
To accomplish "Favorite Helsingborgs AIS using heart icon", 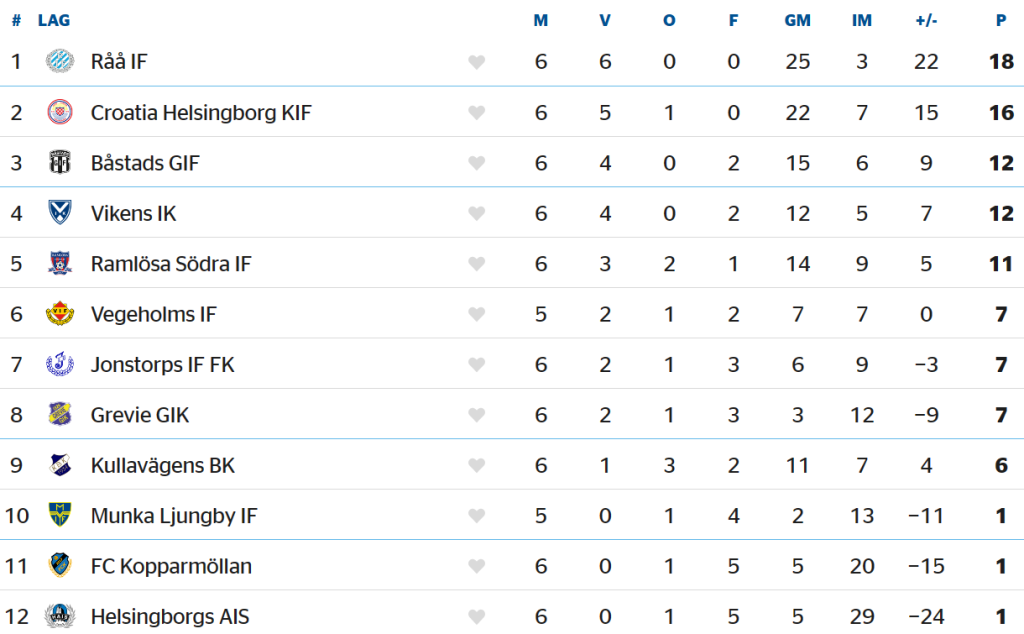I will (476, 617).
